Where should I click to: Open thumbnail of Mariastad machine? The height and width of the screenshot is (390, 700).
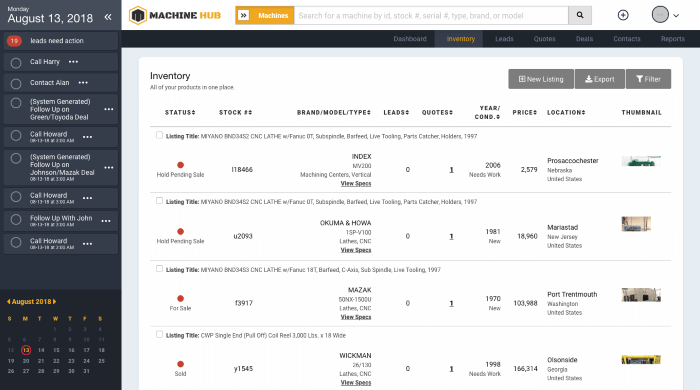pos(636,224)
